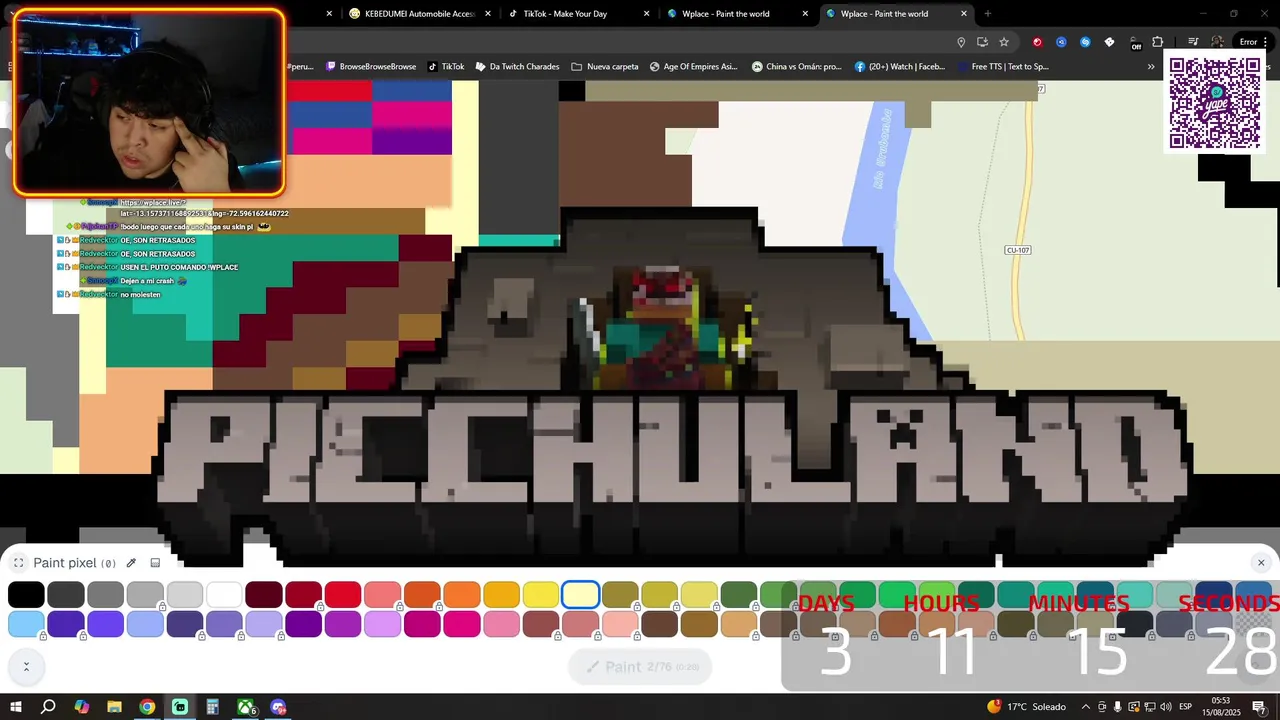
Task: Open the red circular browser extension
Action: (1037, 42)
